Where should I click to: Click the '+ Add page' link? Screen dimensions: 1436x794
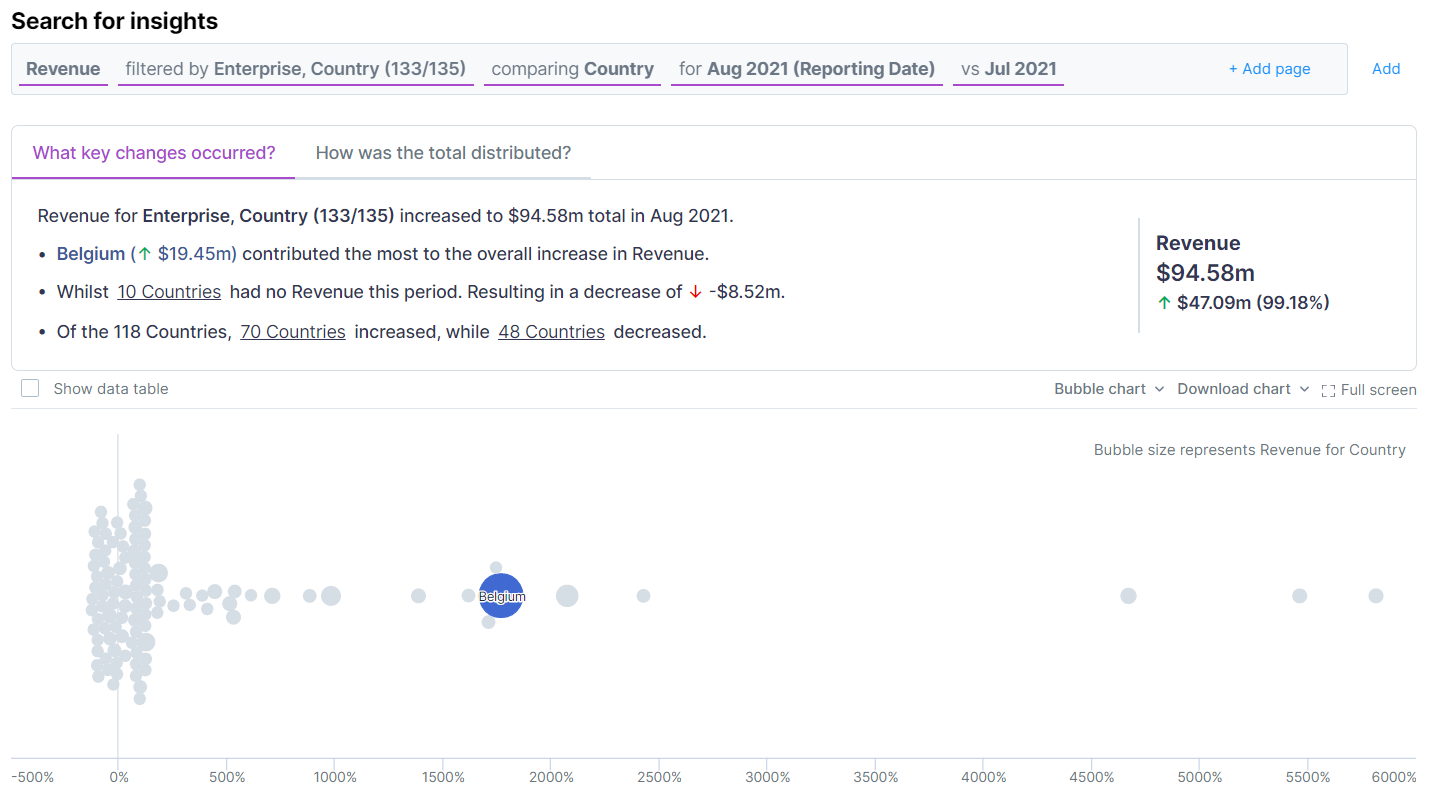1269,69
